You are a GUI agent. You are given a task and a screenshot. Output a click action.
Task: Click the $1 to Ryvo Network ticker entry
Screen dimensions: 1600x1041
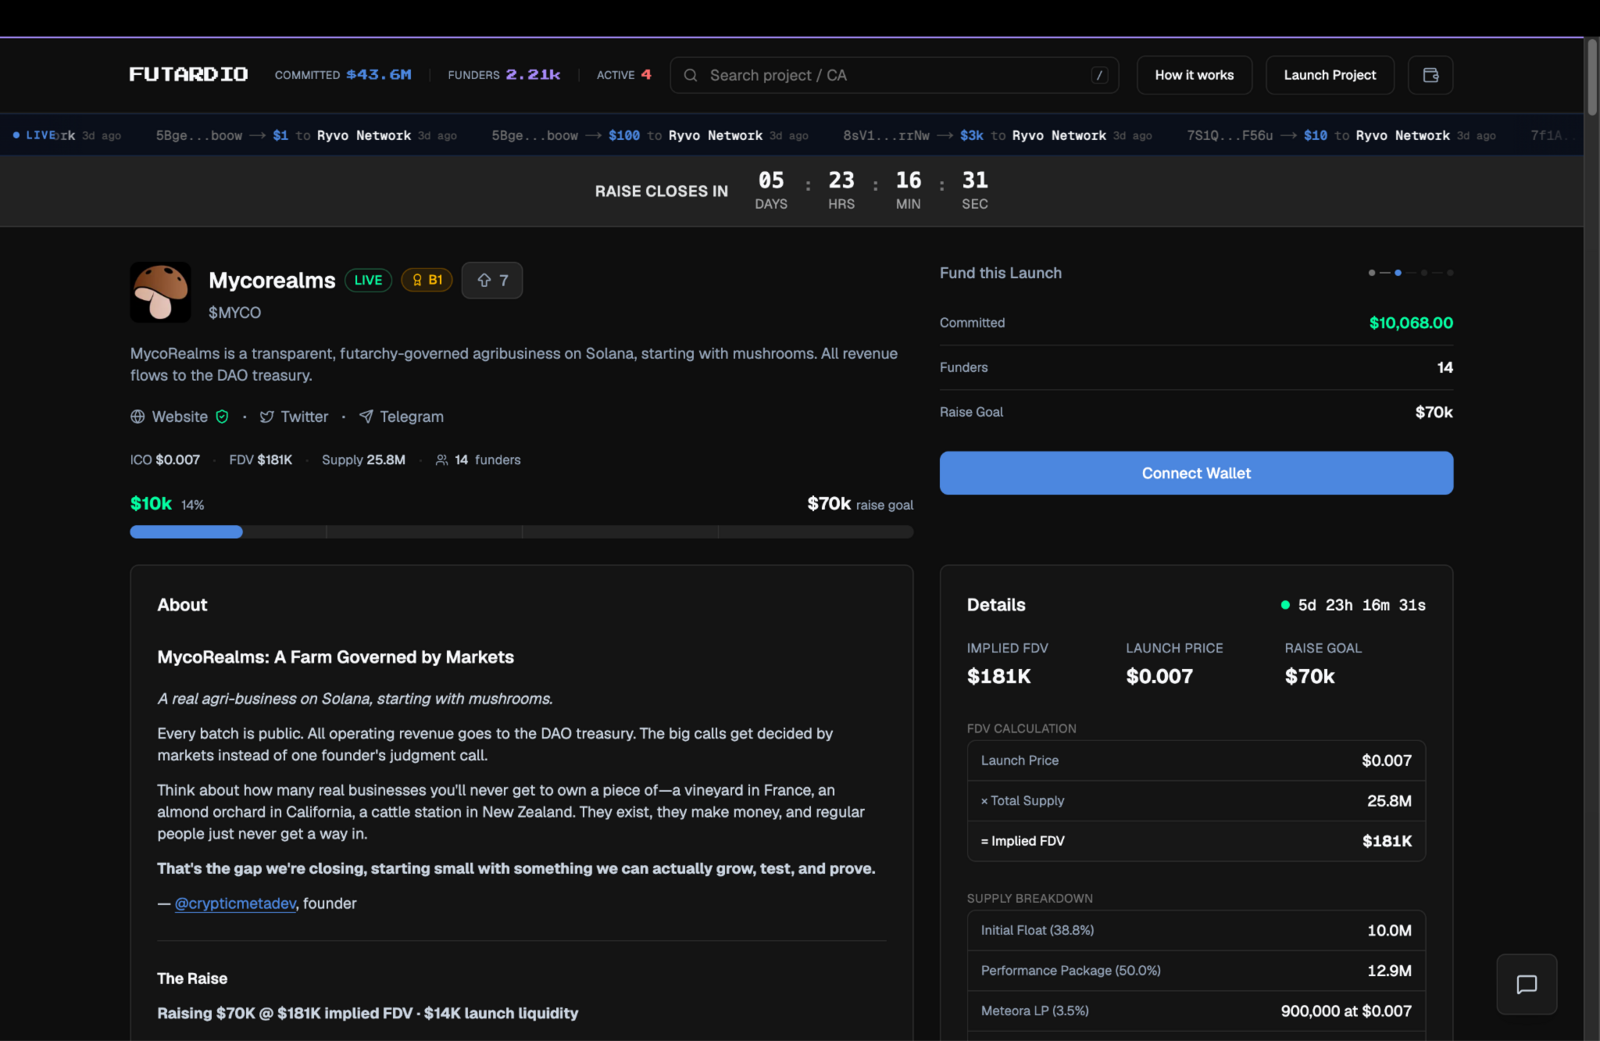306,135
